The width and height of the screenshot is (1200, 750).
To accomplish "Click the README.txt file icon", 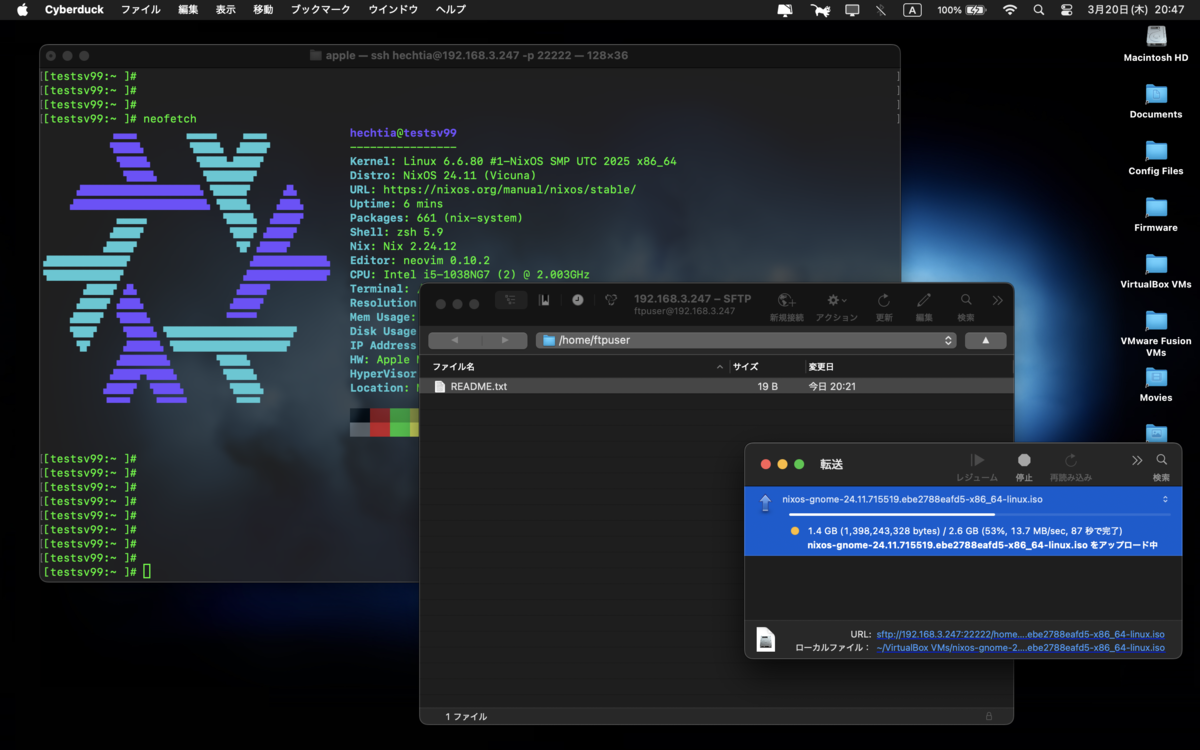I will pyautogui.click(x=439, y=386).
